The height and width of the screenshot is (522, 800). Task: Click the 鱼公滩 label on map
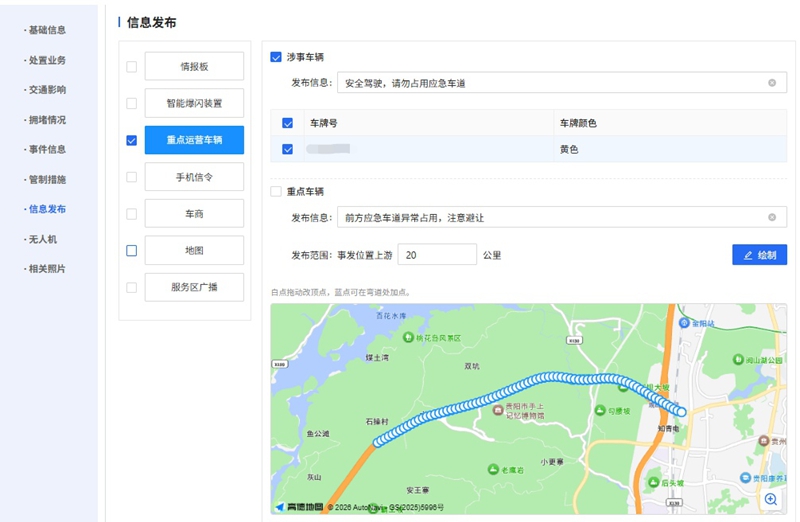coord(317,434)
